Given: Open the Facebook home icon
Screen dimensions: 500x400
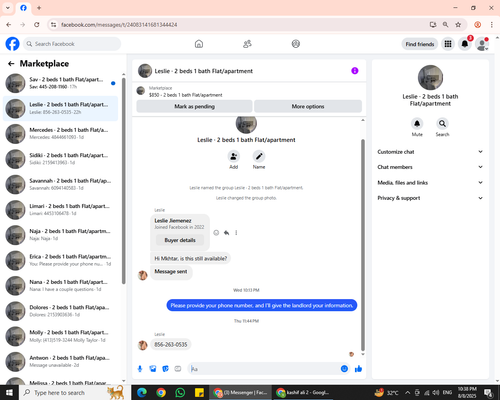Looking at the screenshot, I should point(199,44).
